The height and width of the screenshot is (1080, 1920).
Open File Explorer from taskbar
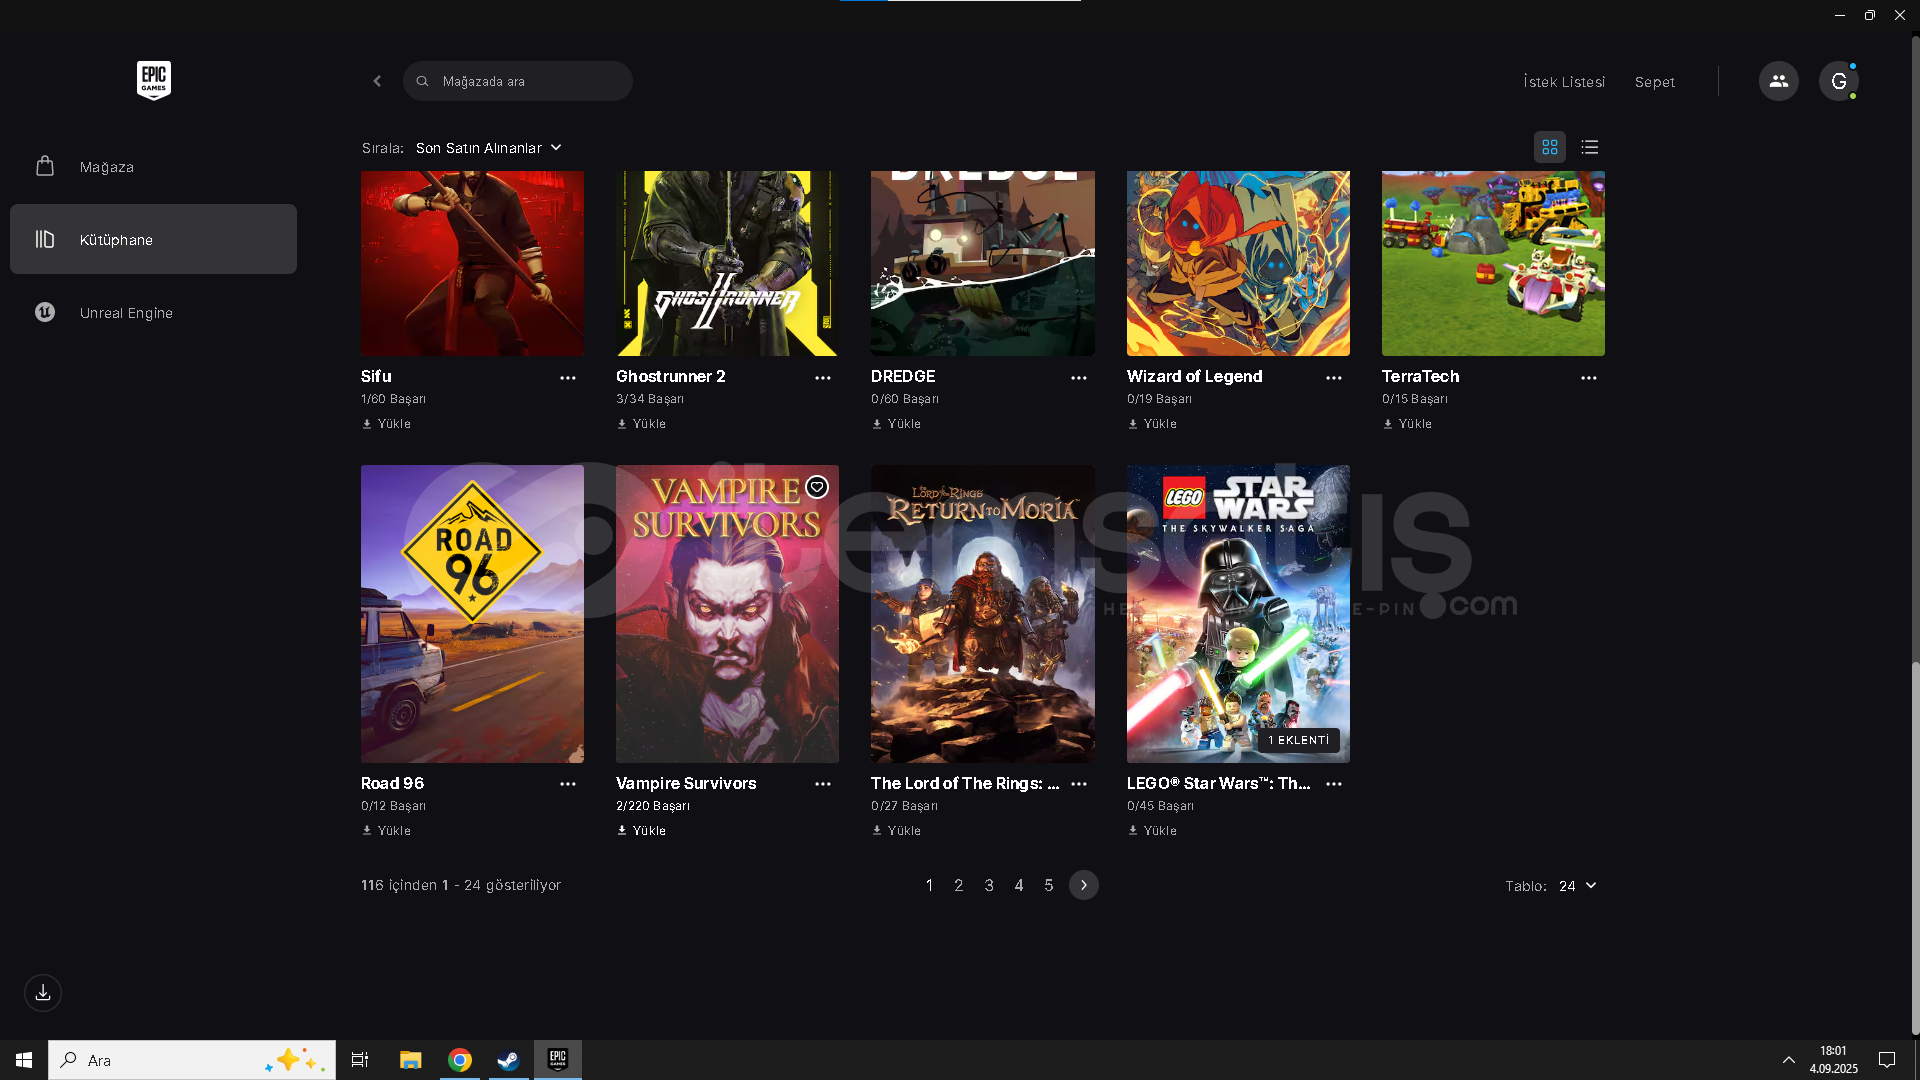pyautogui.click(x=411, y=1060)
